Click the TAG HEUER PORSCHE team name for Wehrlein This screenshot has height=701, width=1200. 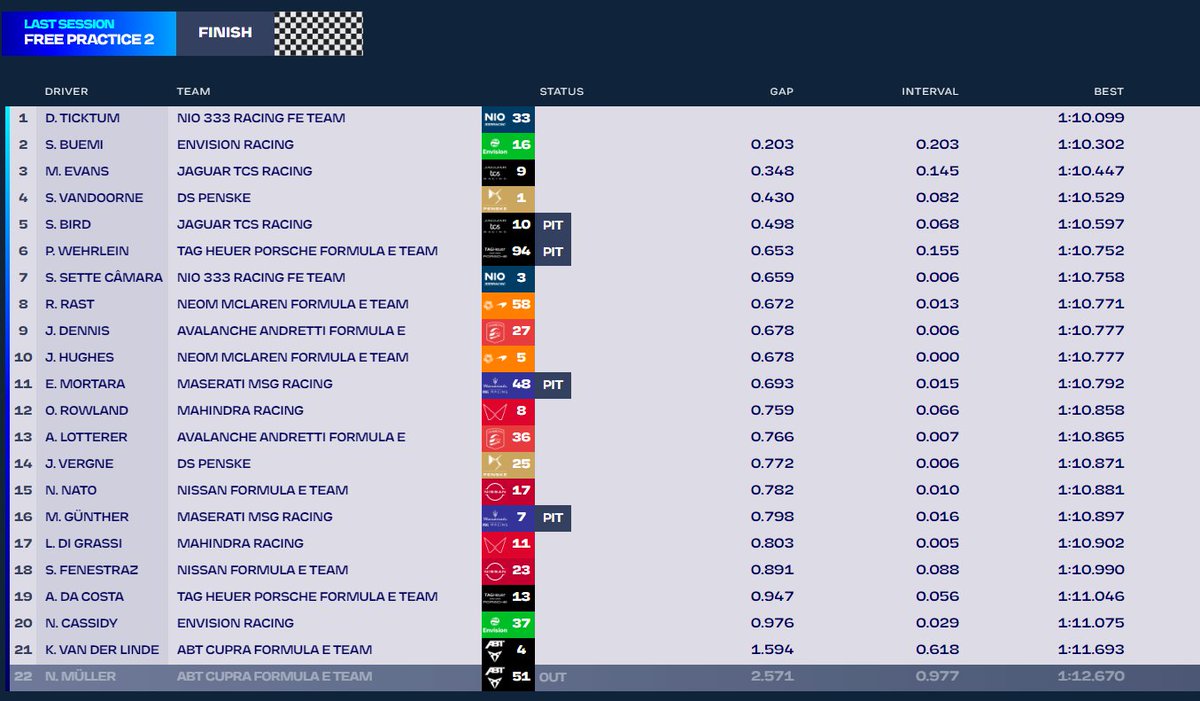pos(307,251)
